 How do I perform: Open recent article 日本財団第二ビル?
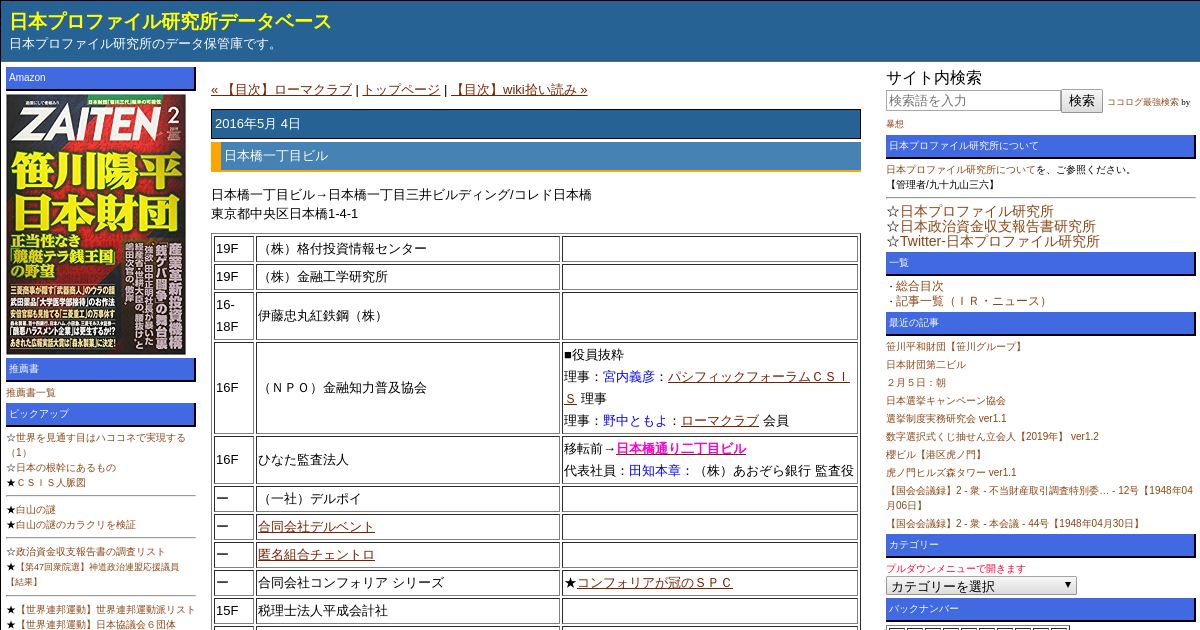coord(926,365)
